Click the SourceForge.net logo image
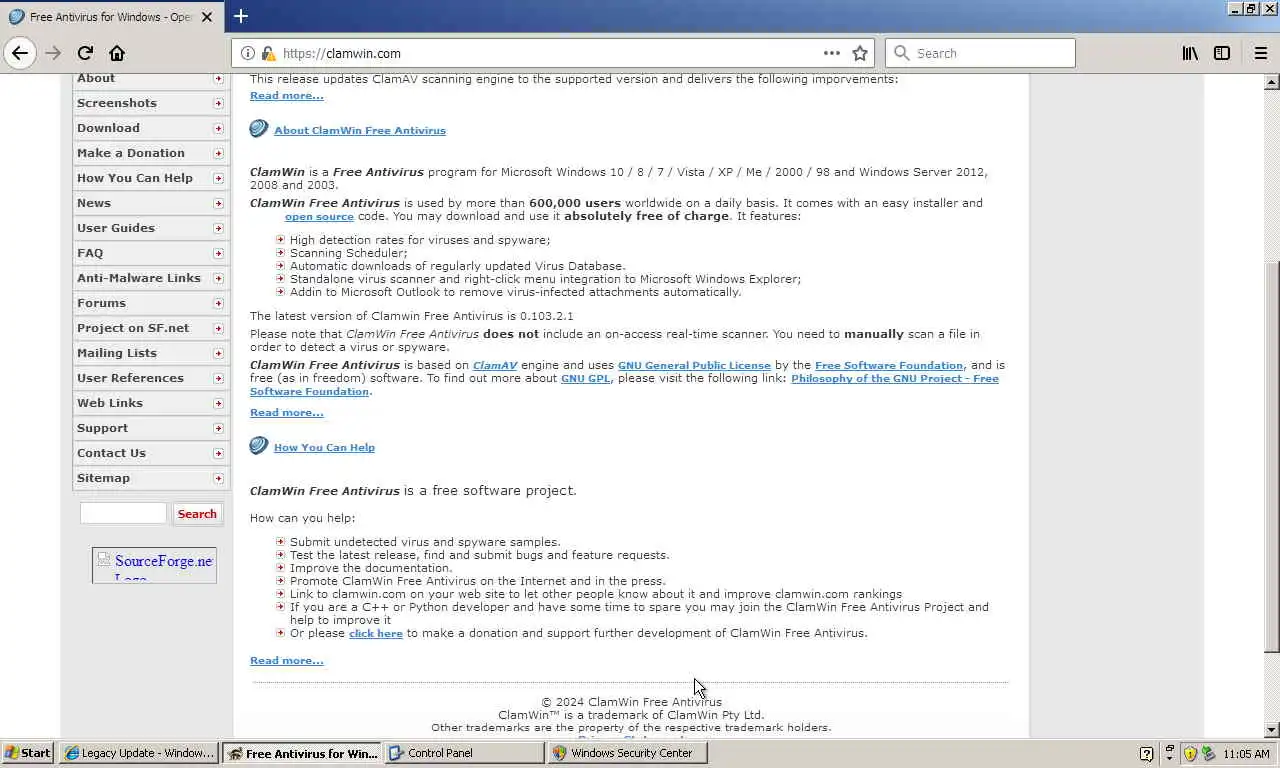 [154, 565]
